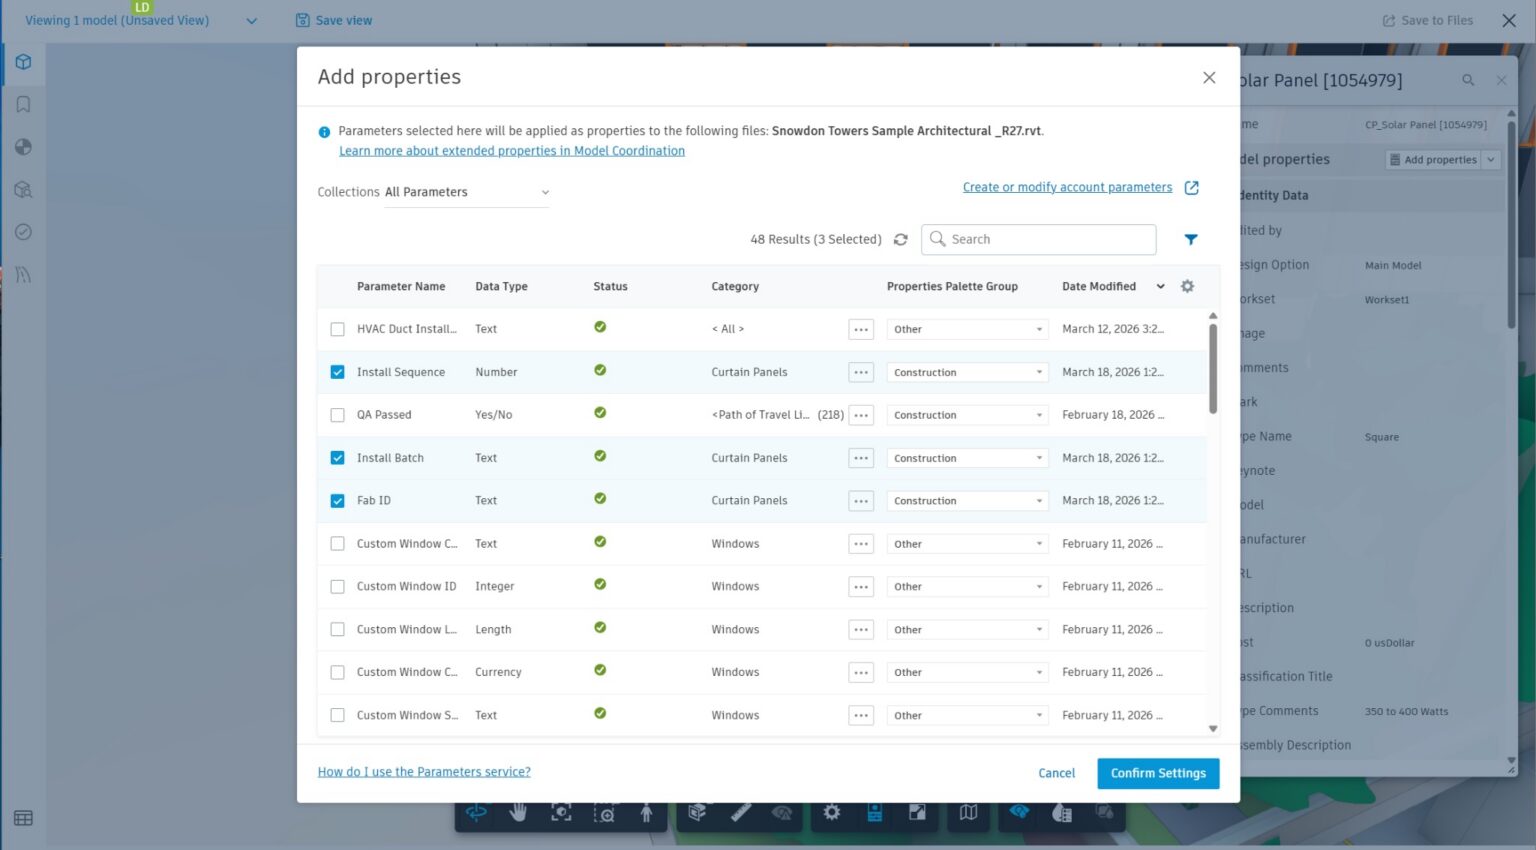Uncheck the Install Batch checkbox
This screenshot has width=1536, height=850.
(x=337, y=458)
